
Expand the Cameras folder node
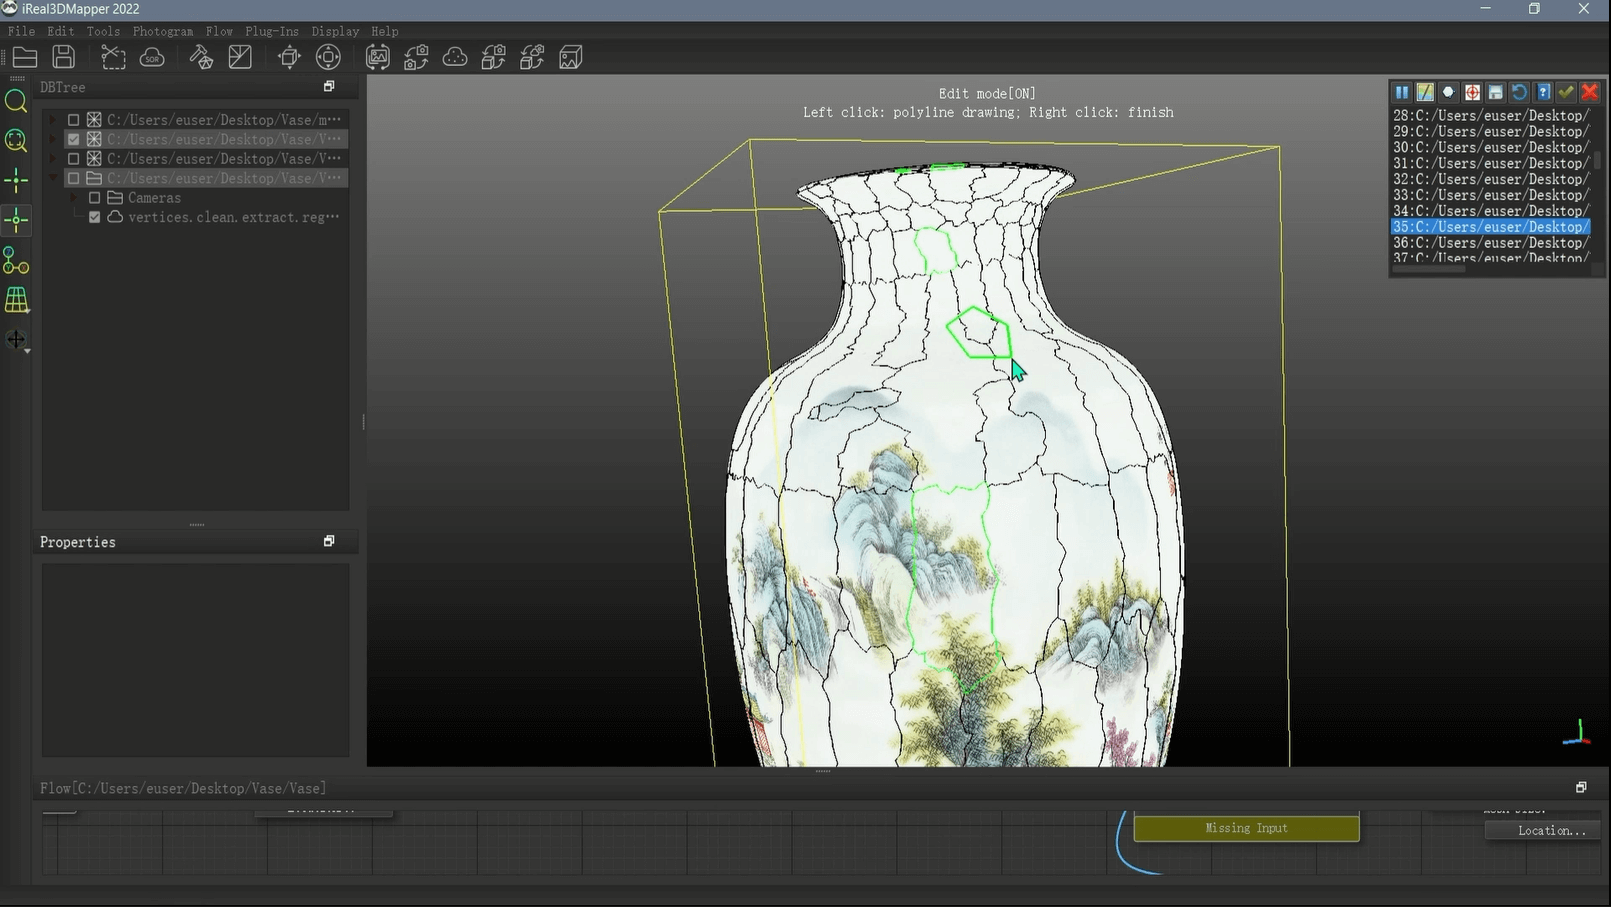tap(74, 198)
